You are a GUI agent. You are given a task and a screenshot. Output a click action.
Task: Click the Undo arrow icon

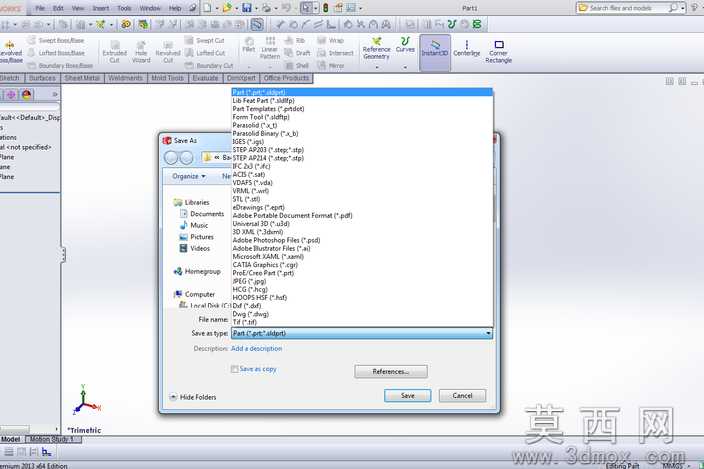click(x=286, y=8)
